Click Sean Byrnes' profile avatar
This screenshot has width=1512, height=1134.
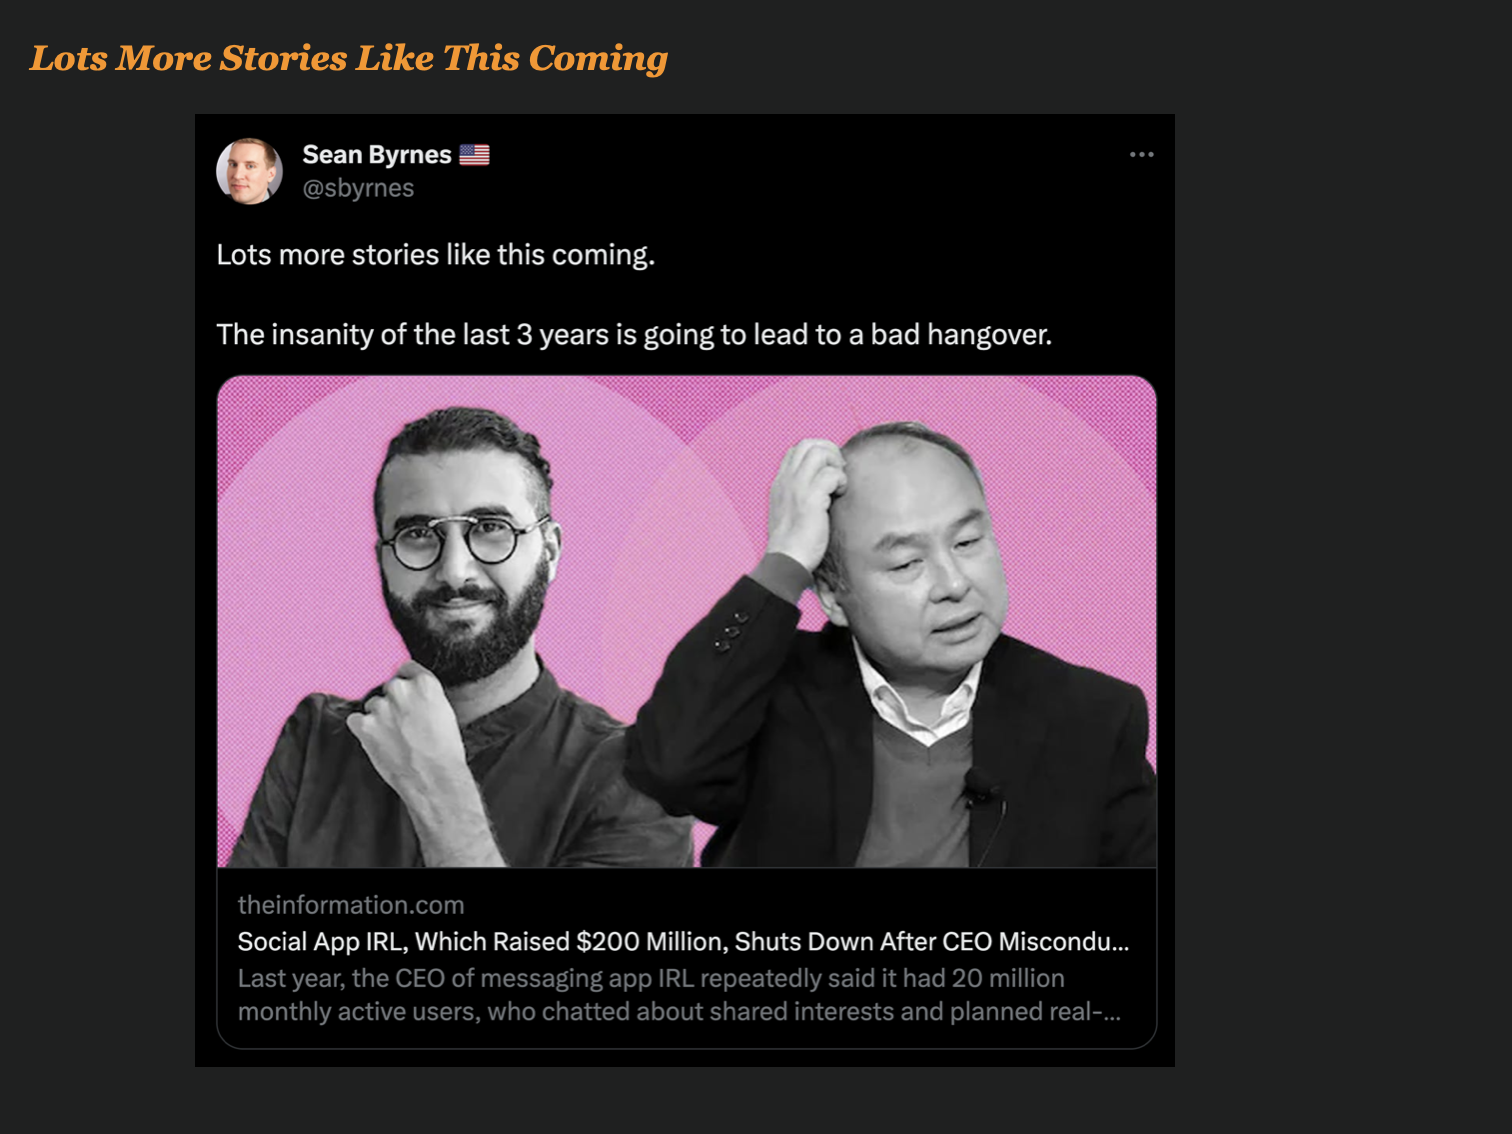[x=249, y=171]
